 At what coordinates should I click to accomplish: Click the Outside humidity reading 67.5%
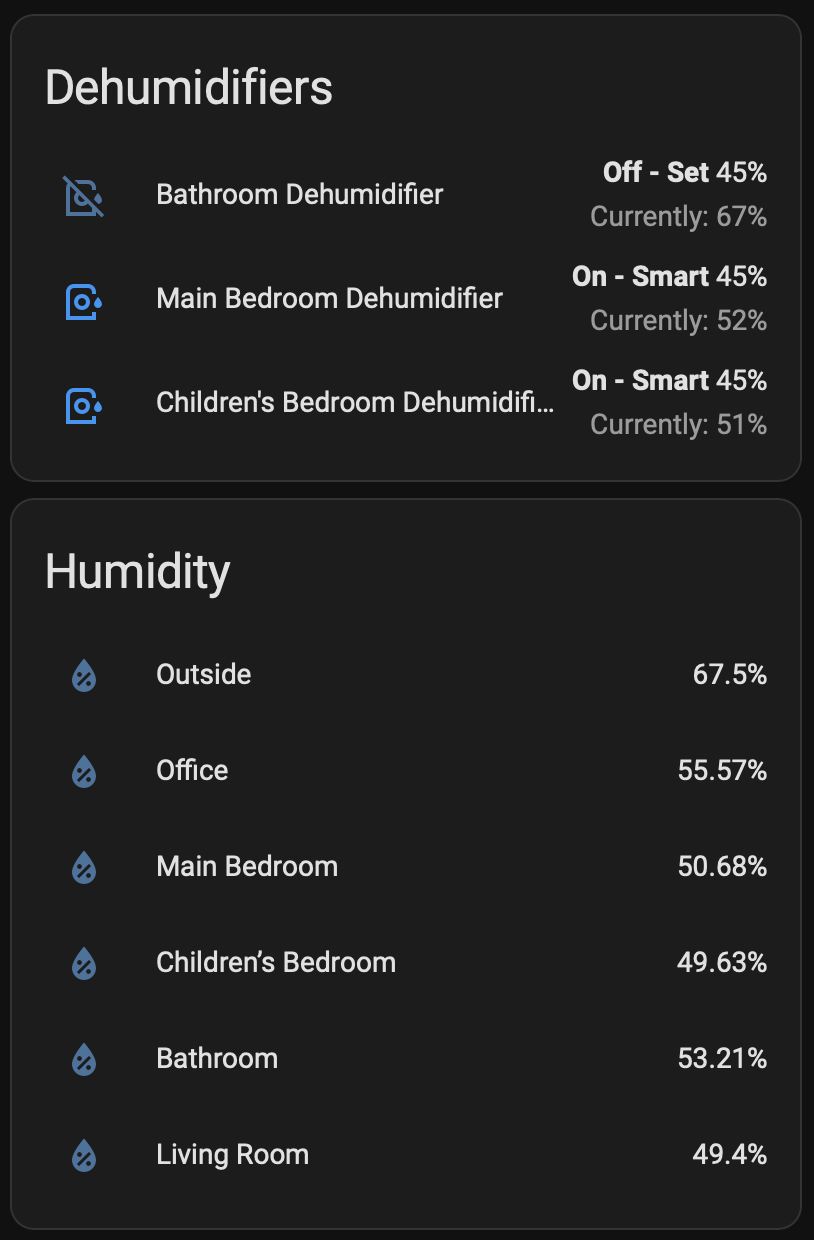(731, 674)
